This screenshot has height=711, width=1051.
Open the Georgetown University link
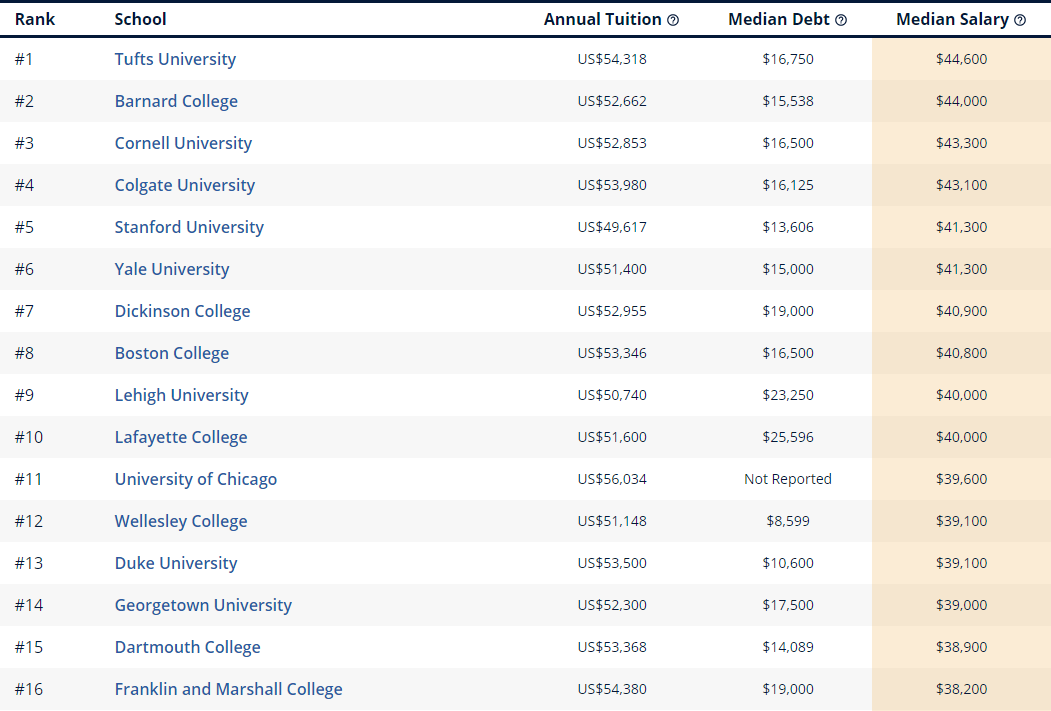click(x=203, y=605)
